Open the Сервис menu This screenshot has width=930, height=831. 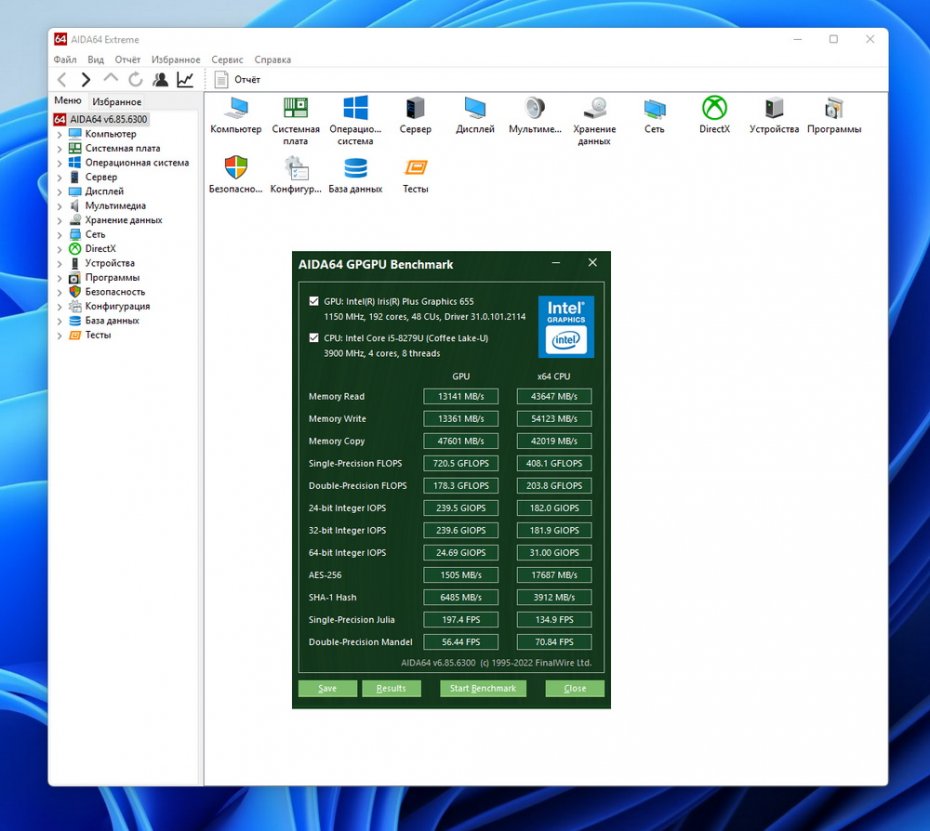[227, 60]
